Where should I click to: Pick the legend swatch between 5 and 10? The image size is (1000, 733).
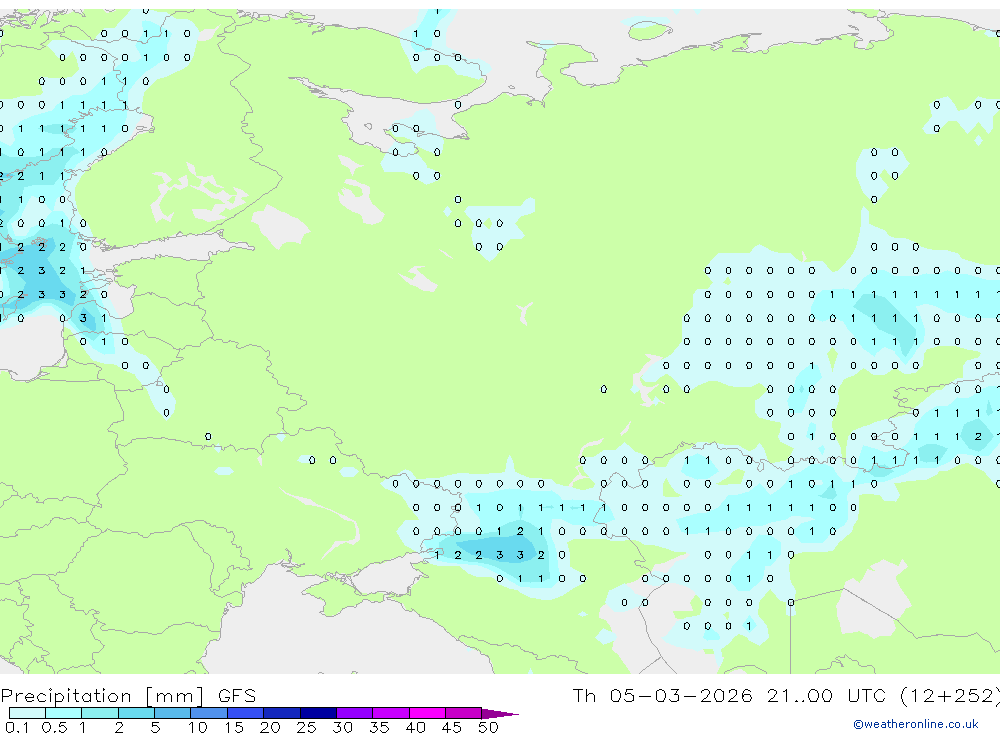tap(173, 713)
